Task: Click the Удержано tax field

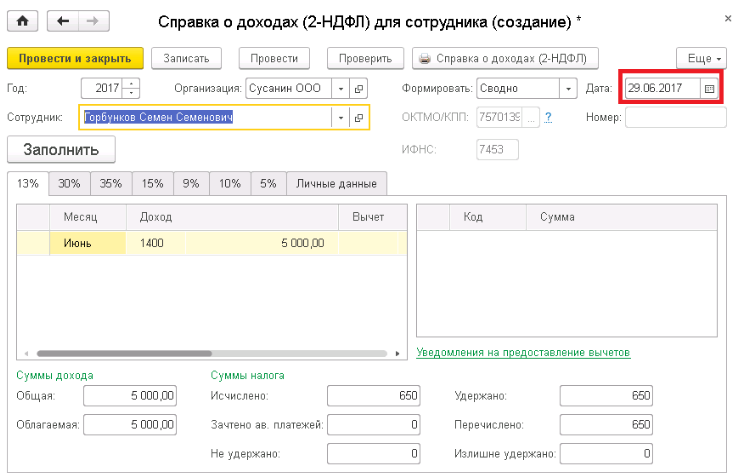Action: [606, 396]
